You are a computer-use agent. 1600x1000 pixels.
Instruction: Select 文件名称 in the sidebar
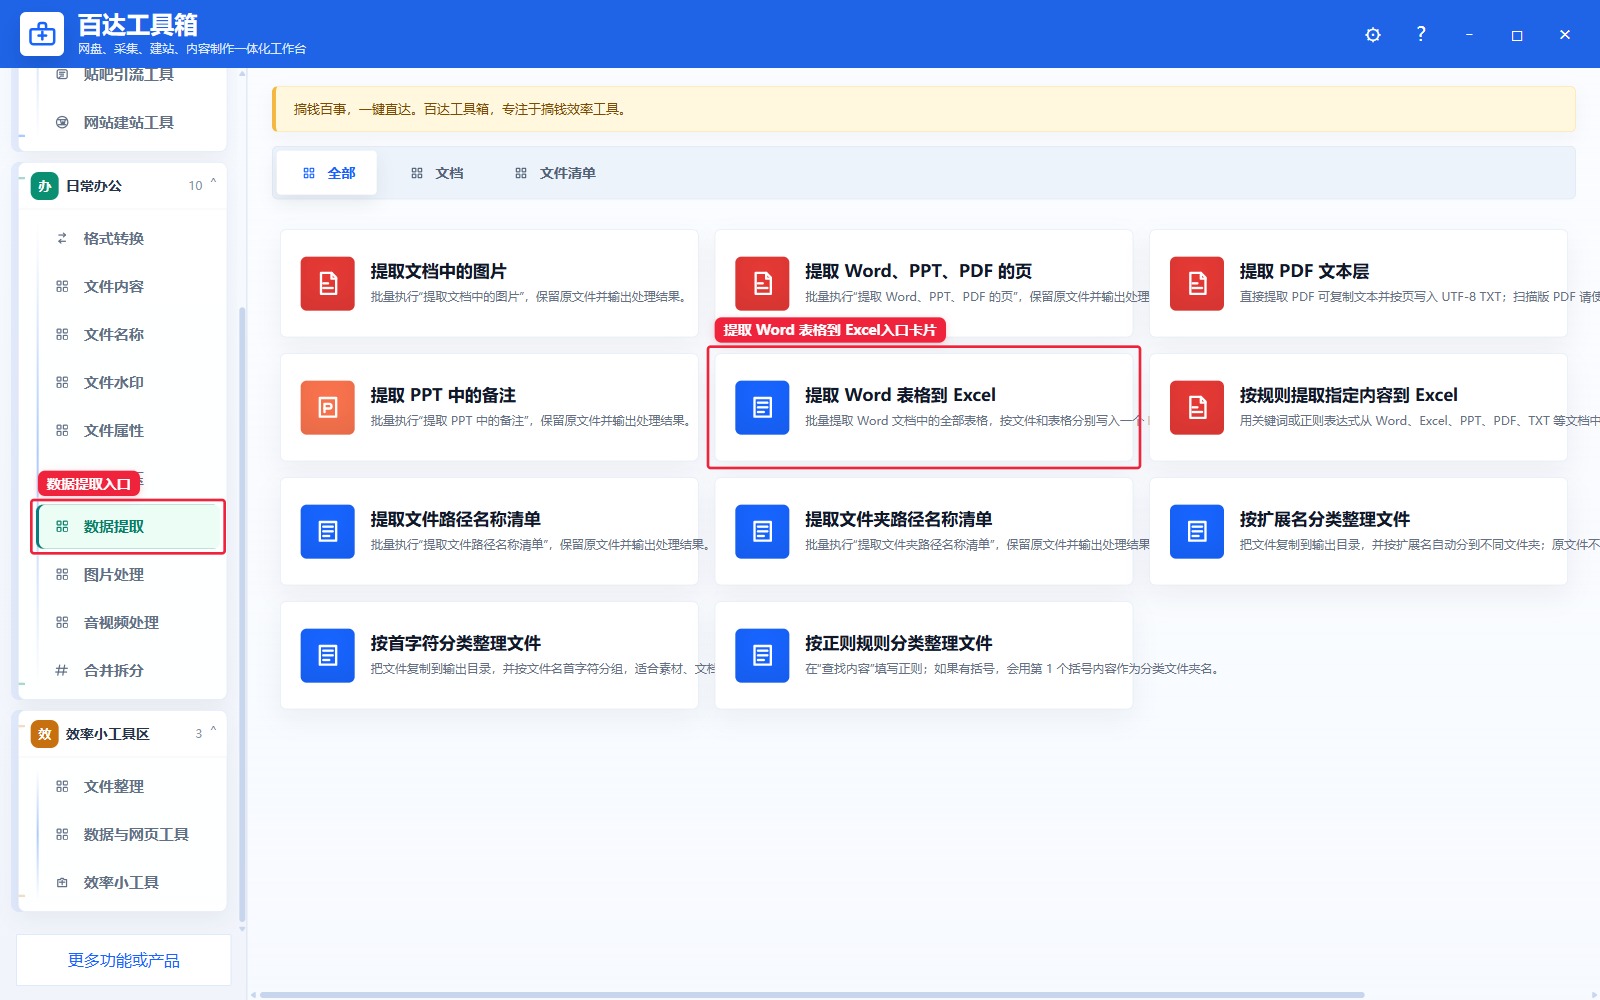point(128,334)
